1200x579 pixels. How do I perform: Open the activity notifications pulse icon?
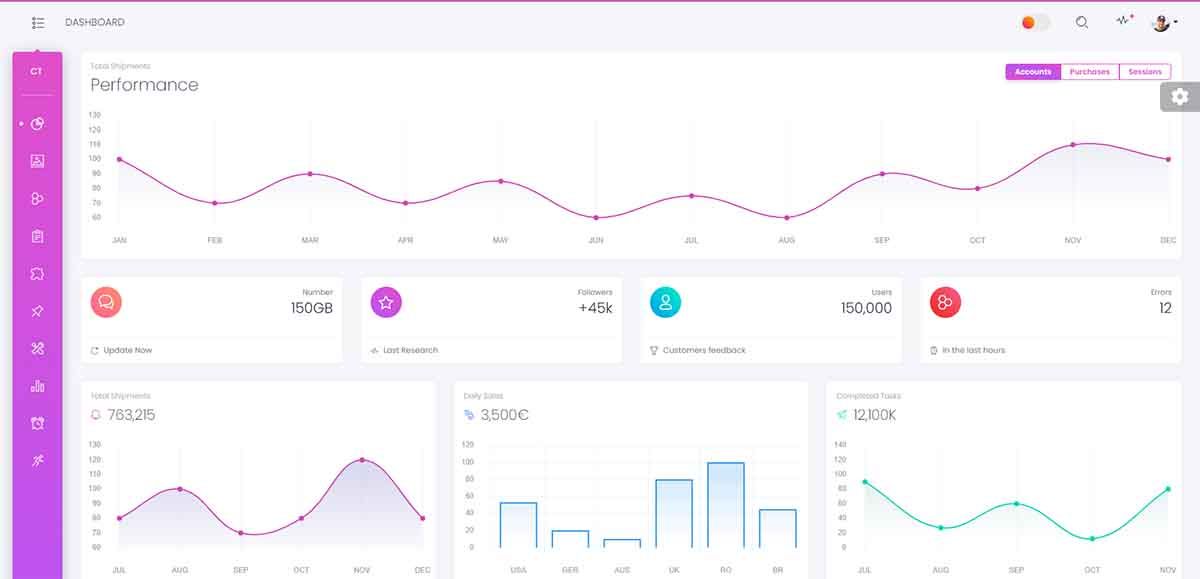point(1124,20)
